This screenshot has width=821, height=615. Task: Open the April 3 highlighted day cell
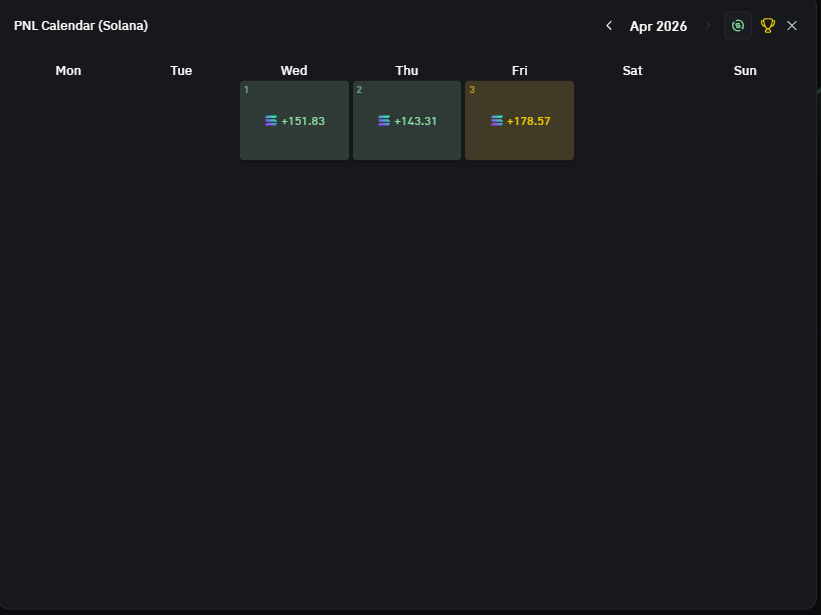point(519,120)
